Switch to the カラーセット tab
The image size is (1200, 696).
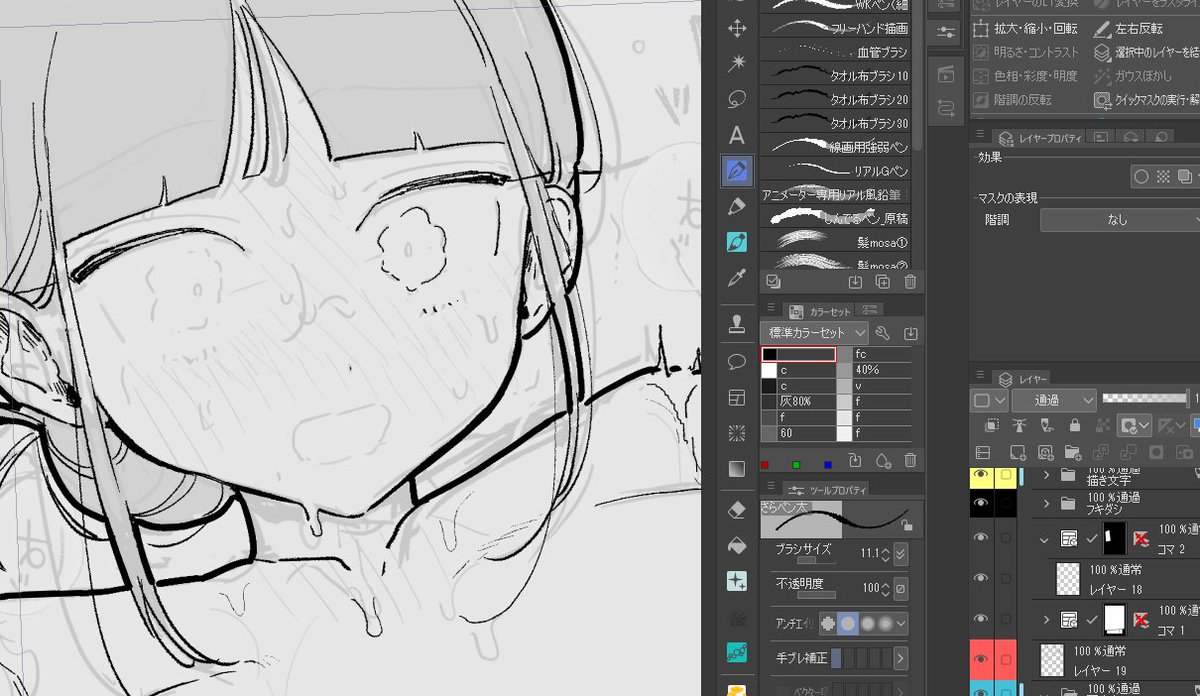coord(818,312)
